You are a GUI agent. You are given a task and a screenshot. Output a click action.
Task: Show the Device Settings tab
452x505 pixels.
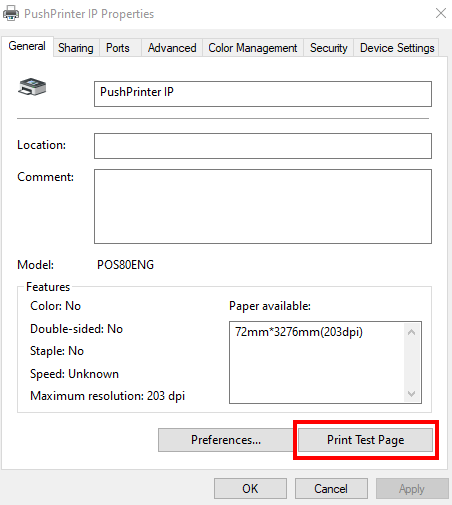[x=397, y=48]
